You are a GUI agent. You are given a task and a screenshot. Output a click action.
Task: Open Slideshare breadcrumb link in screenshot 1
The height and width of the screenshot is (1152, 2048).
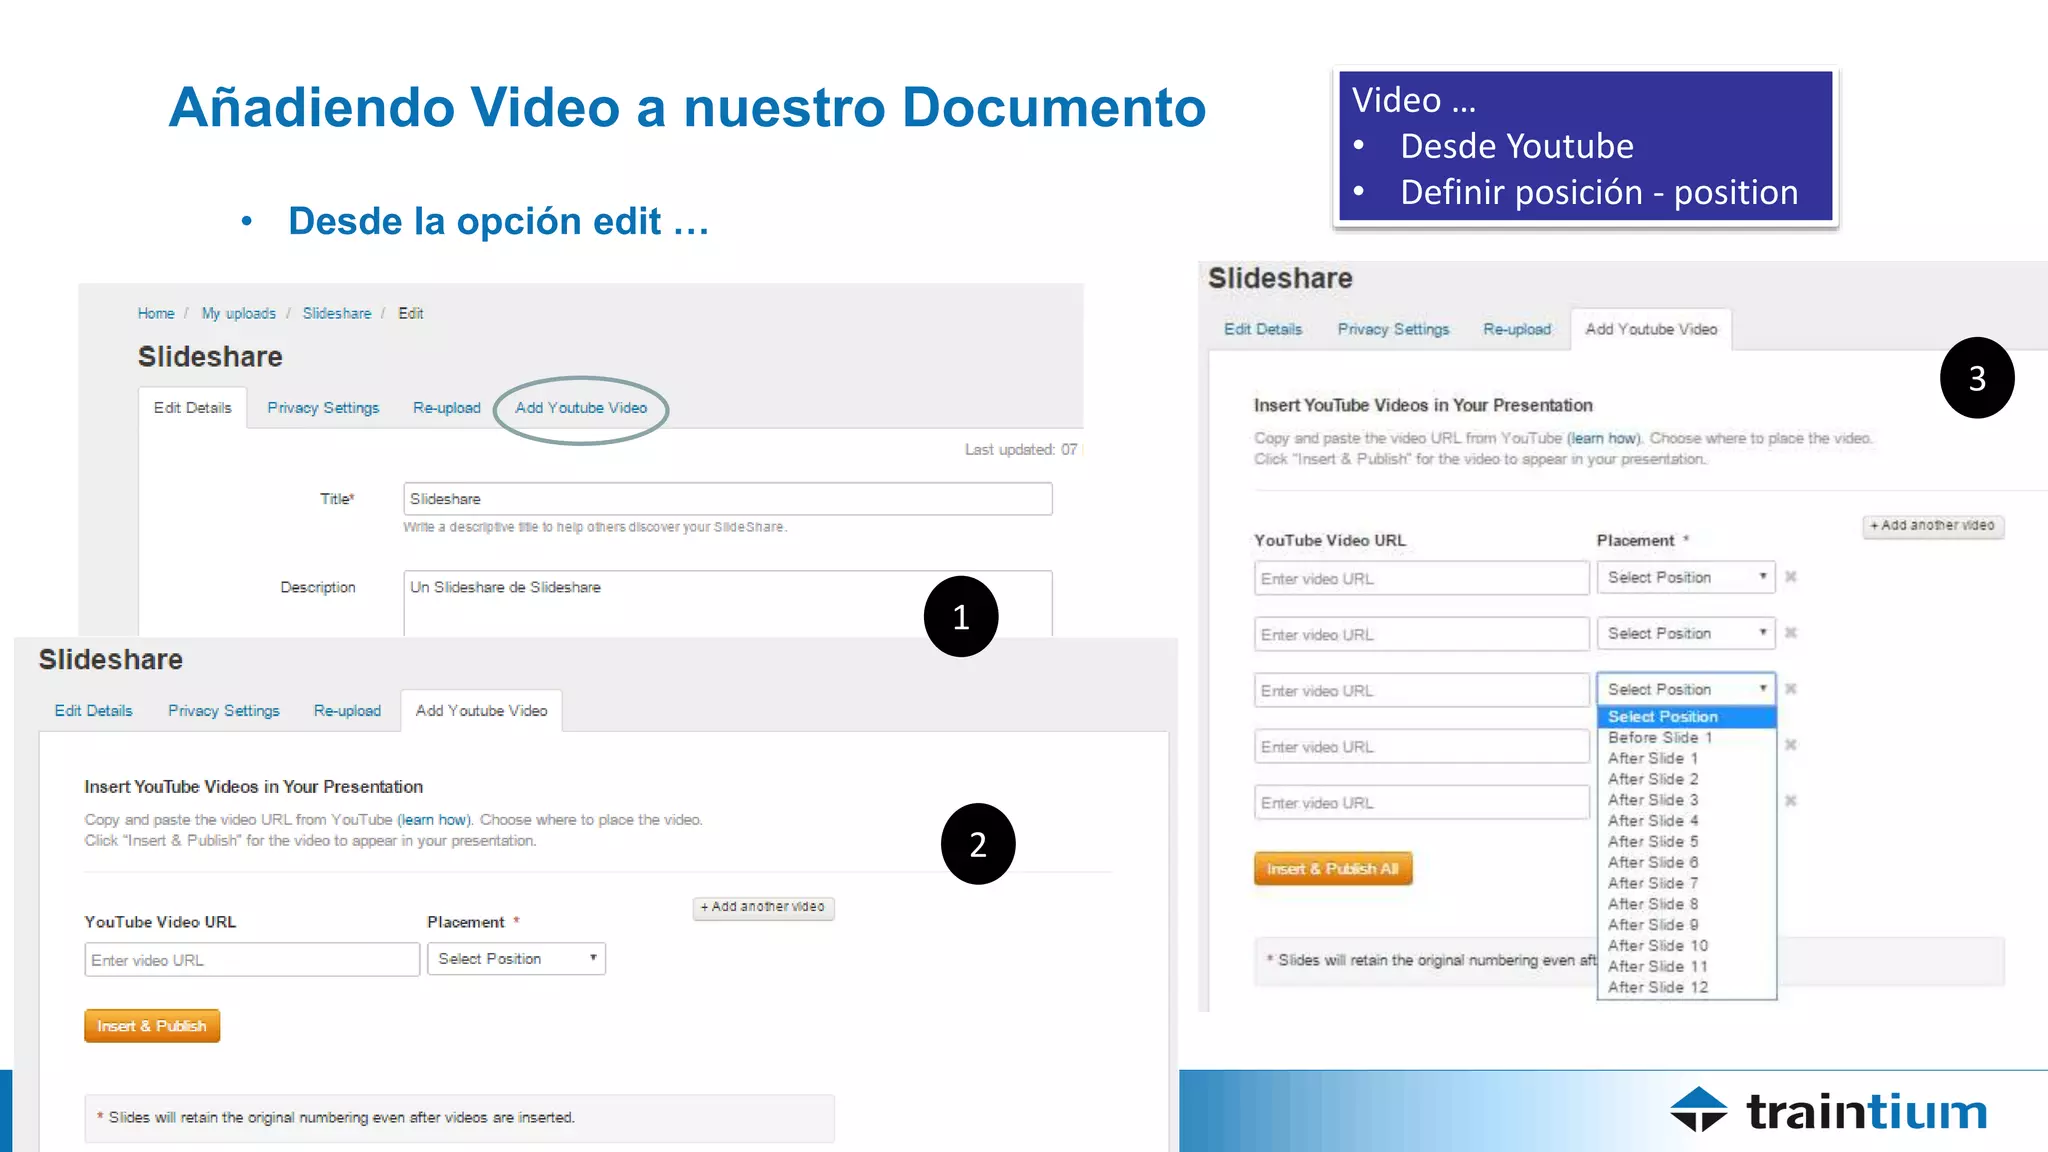pyautogui.click(x=337, y=313)
